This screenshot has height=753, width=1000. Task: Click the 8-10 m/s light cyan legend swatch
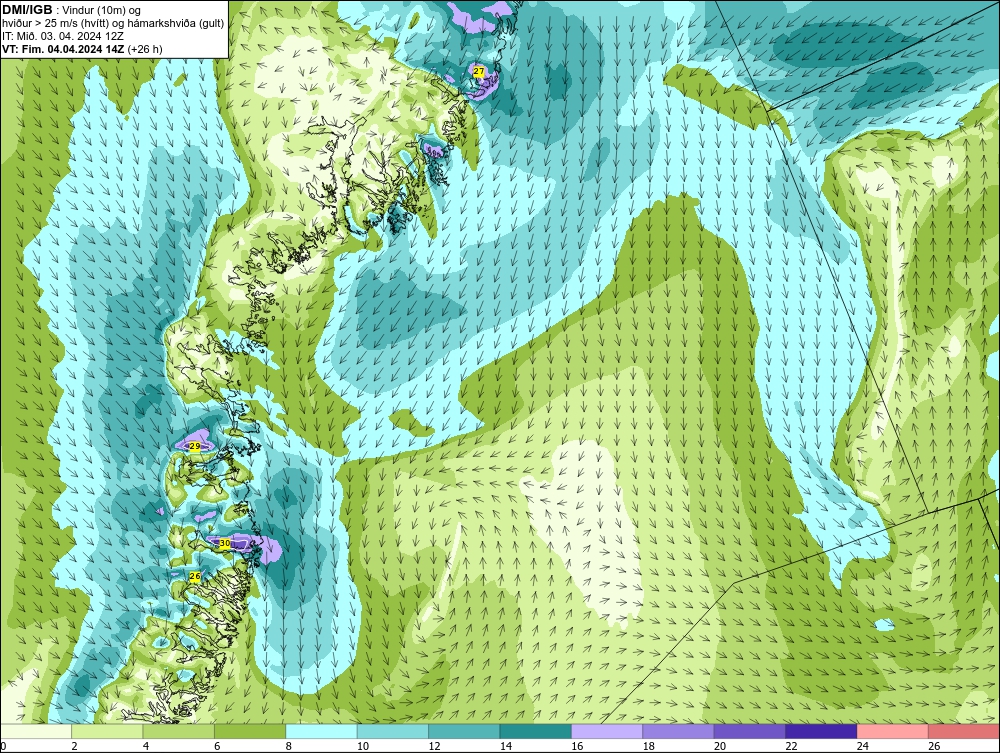[x=321, y=731]
